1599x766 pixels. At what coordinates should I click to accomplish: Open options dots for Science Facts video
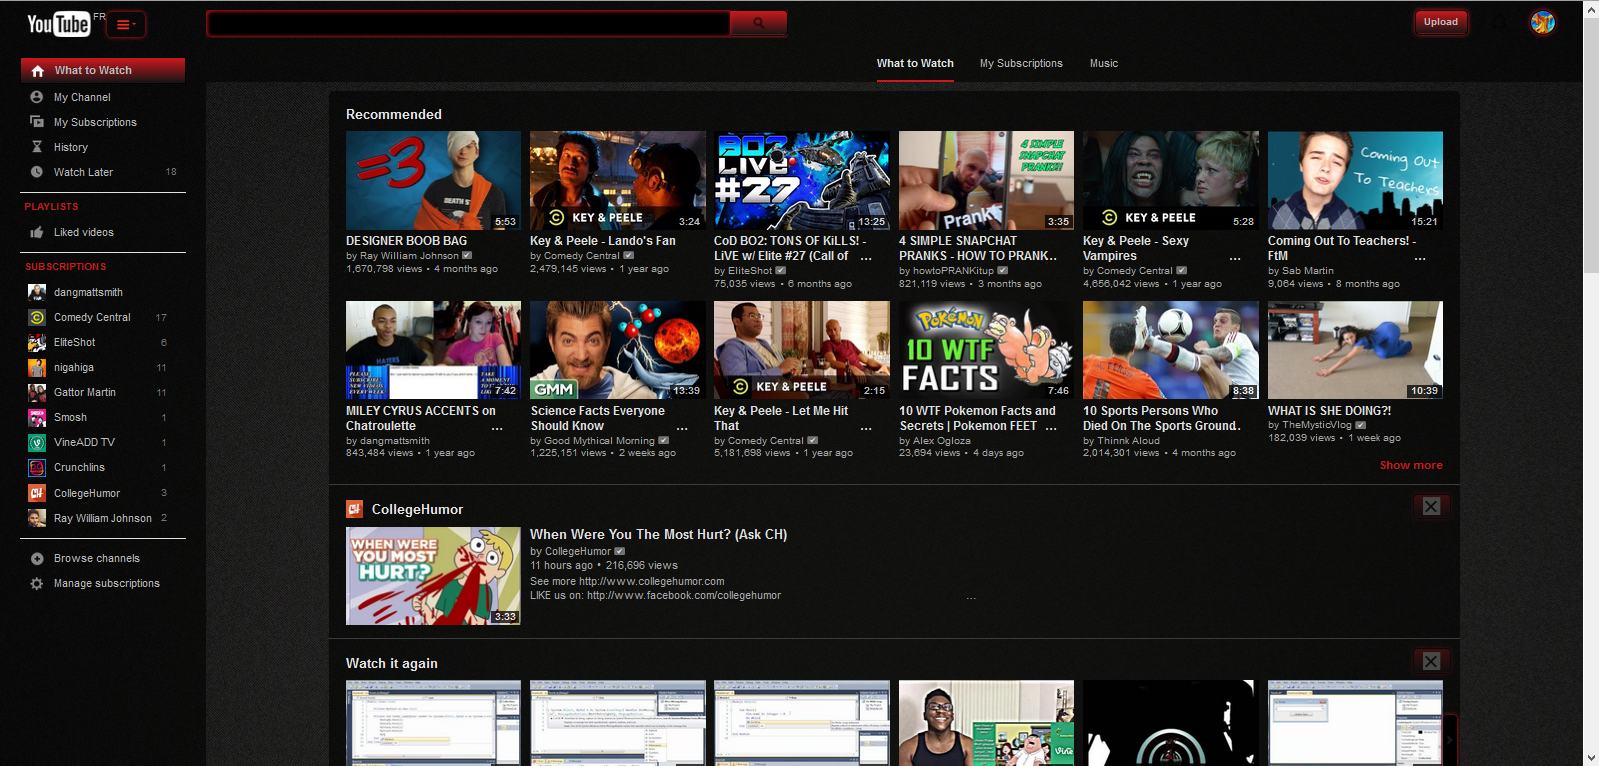pyautogui.click(x=682, y=428)
